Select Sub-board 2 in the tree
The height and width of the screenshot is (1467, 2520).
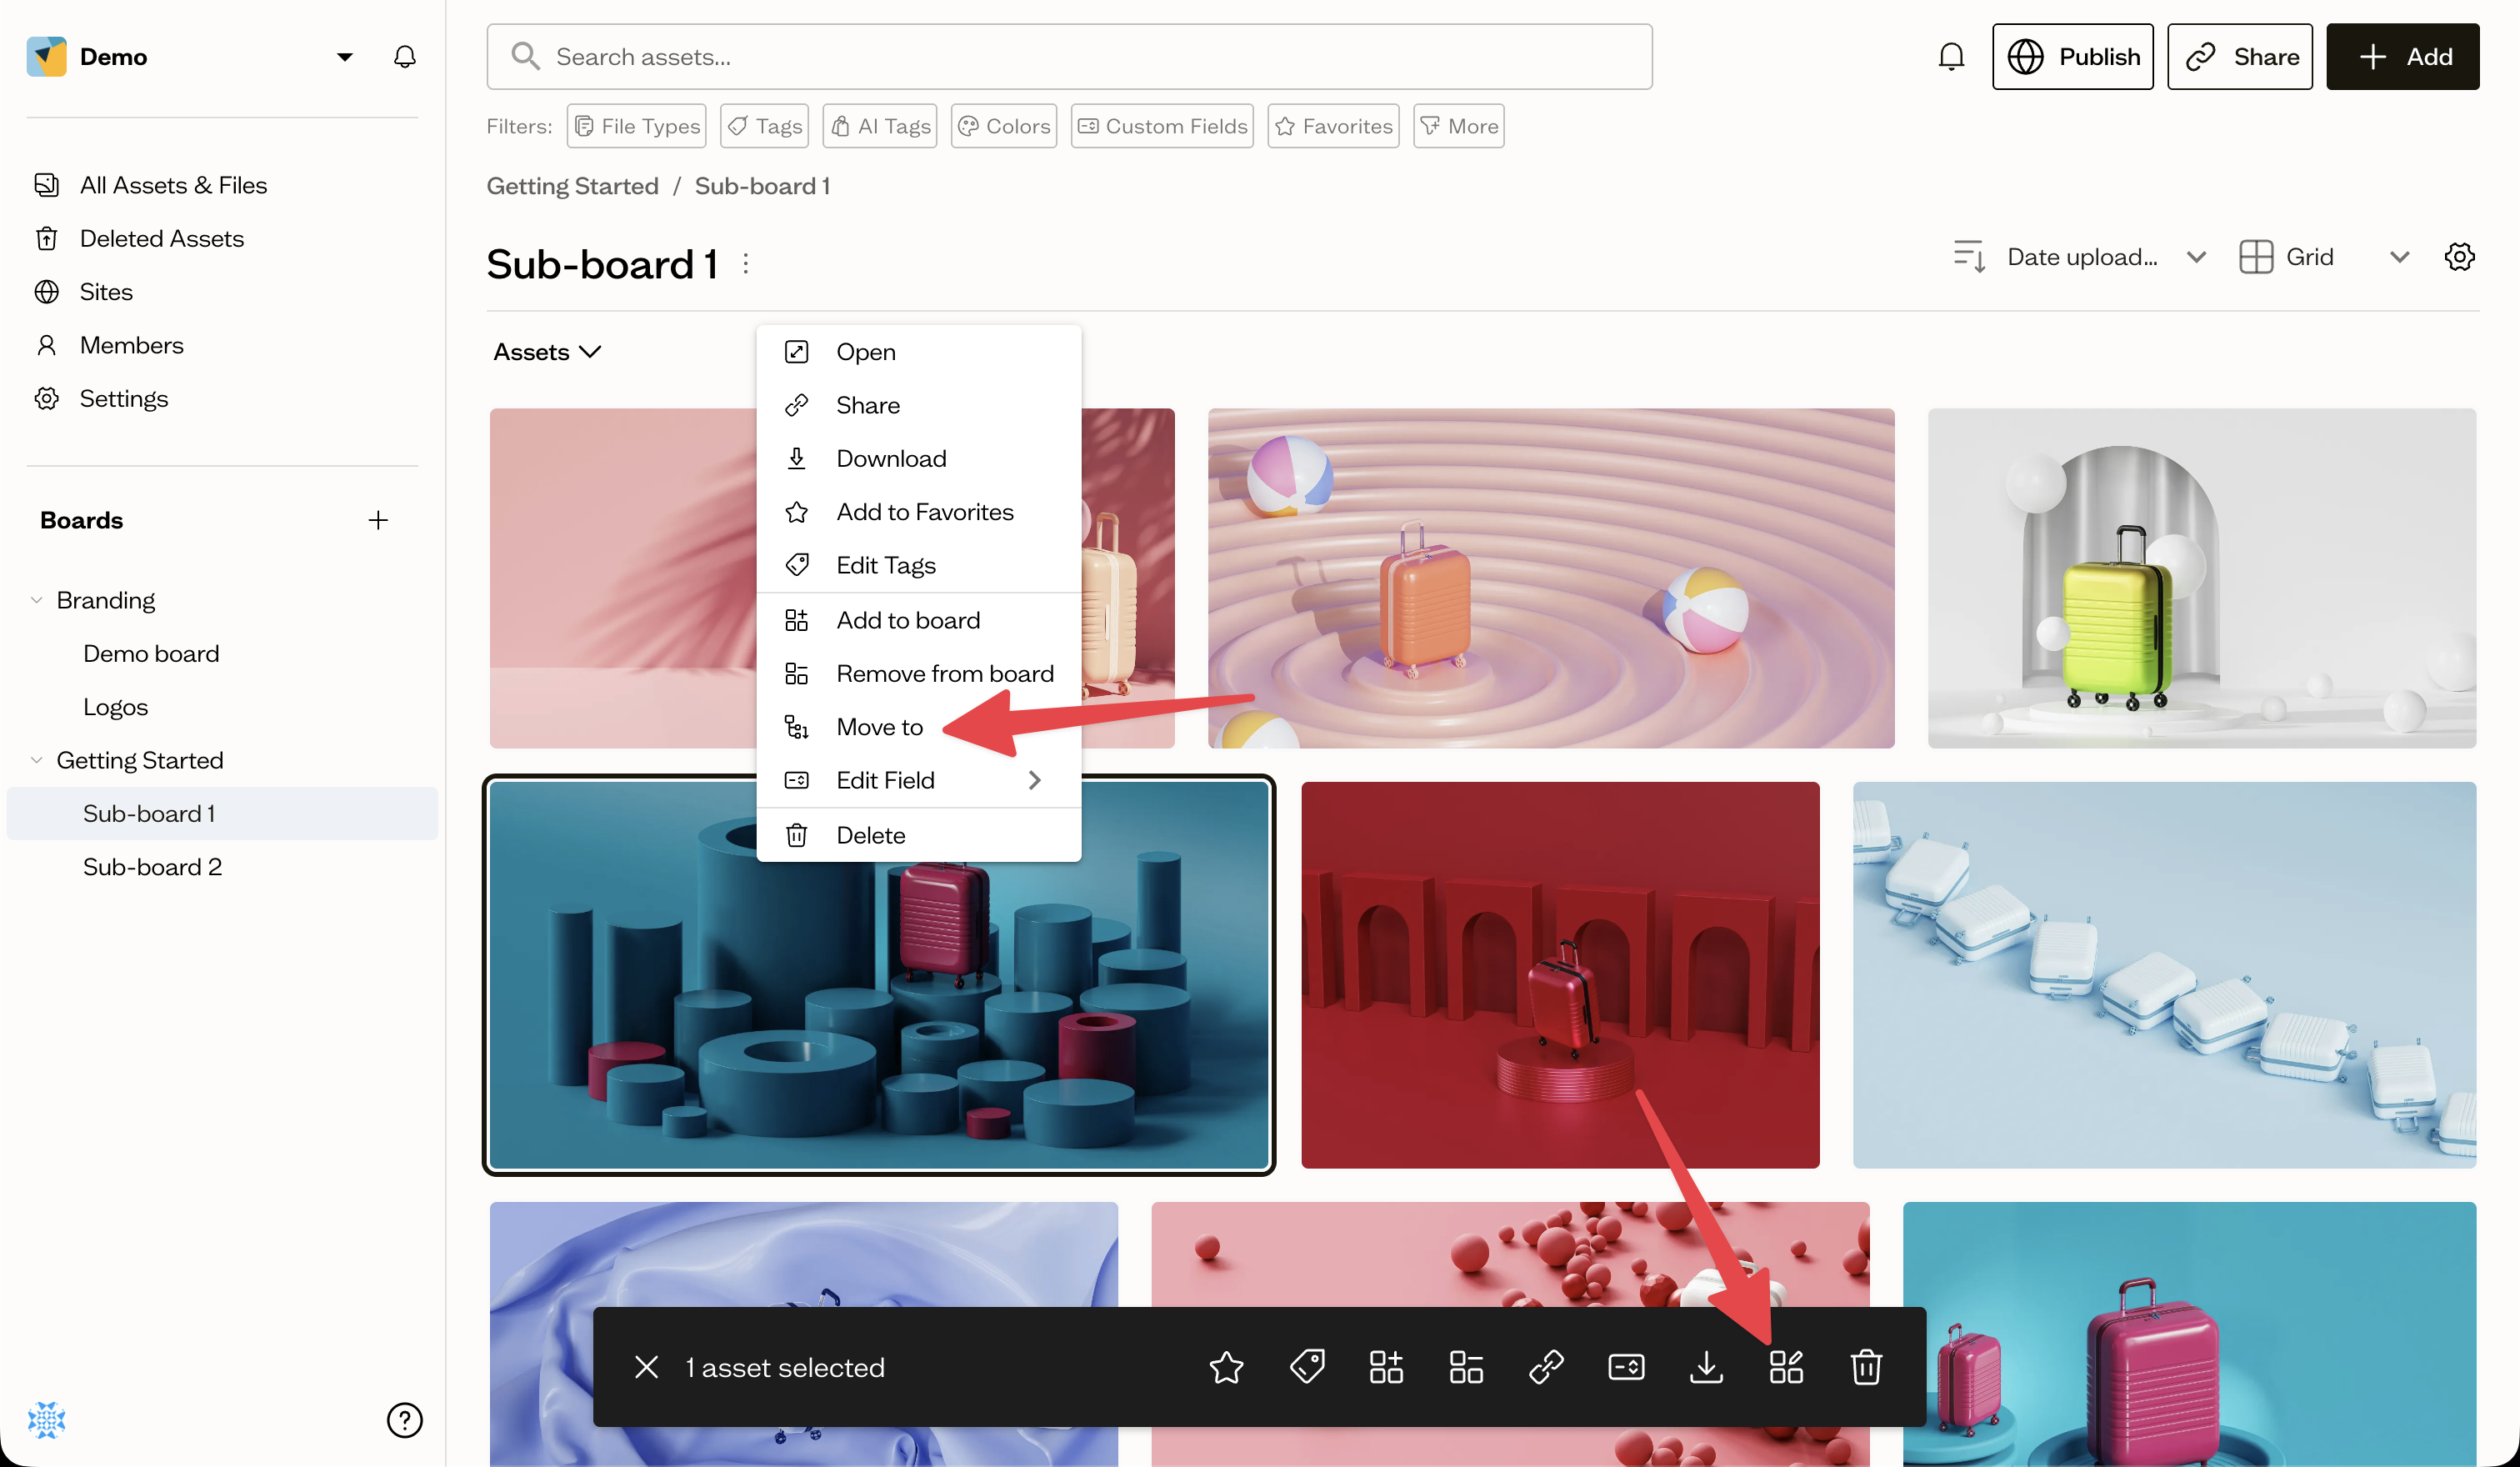[x=152, y=867]
